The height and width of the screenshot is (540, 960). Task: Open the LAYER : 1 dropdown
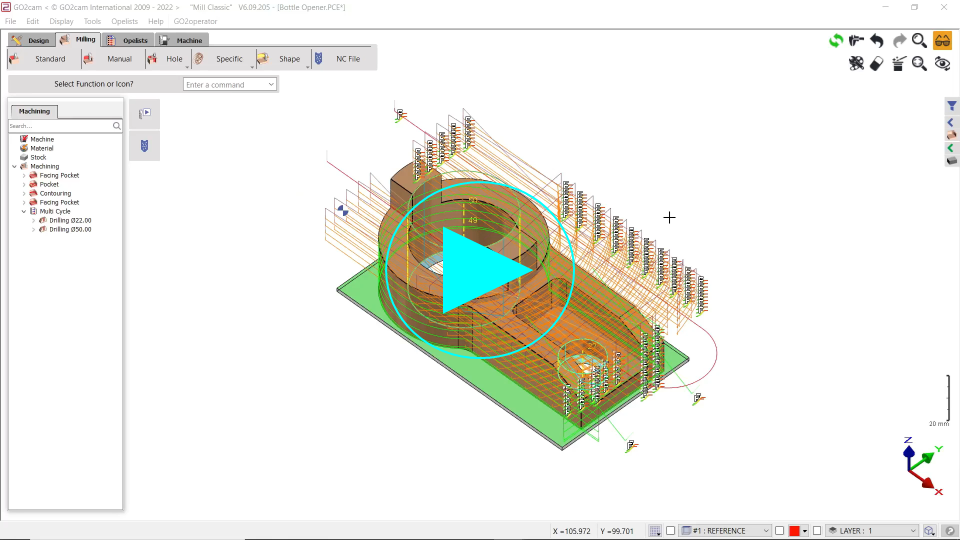point(912,530)
